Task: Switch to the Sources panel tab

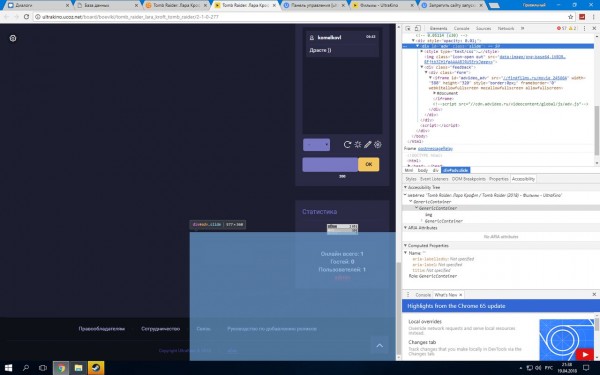Action: point(483,28)
